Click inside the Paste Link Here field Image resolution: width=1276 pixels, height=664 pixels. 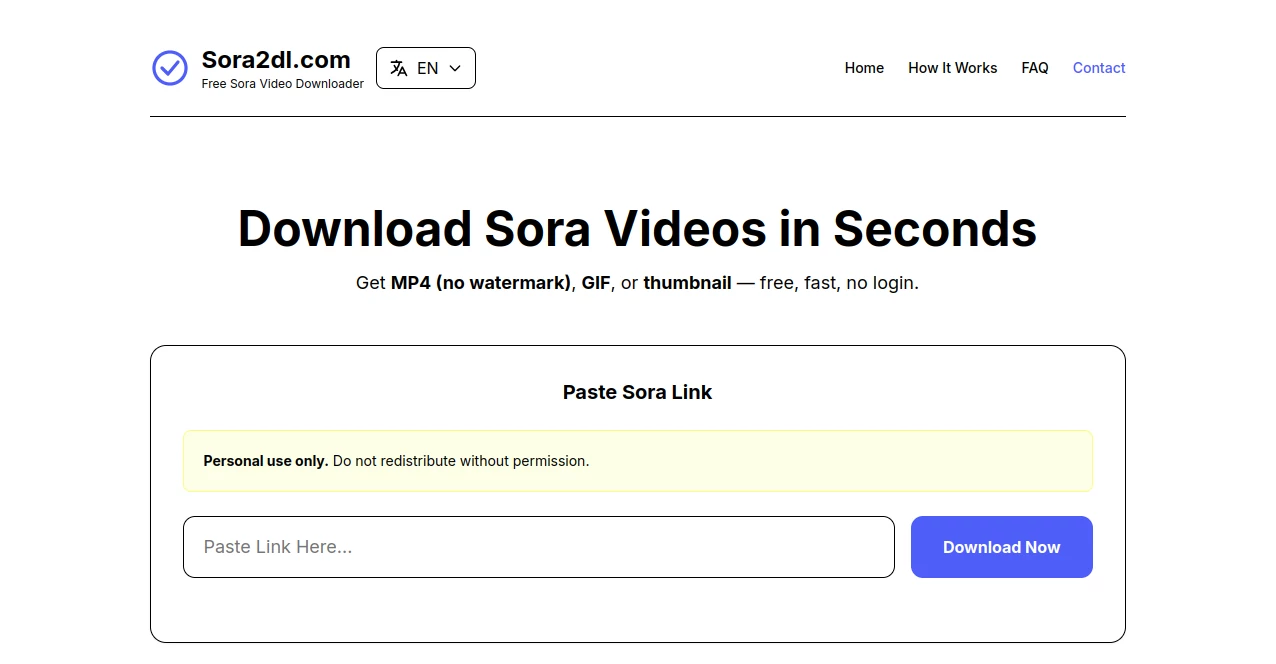[x=538, y=547]
